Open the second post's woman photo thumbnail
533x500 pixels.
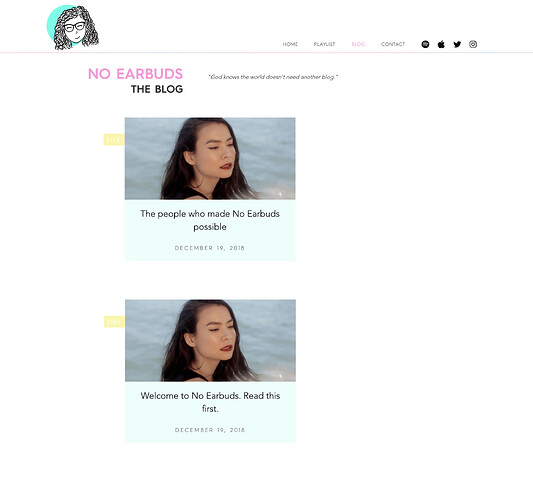click(x=210, y=340)
